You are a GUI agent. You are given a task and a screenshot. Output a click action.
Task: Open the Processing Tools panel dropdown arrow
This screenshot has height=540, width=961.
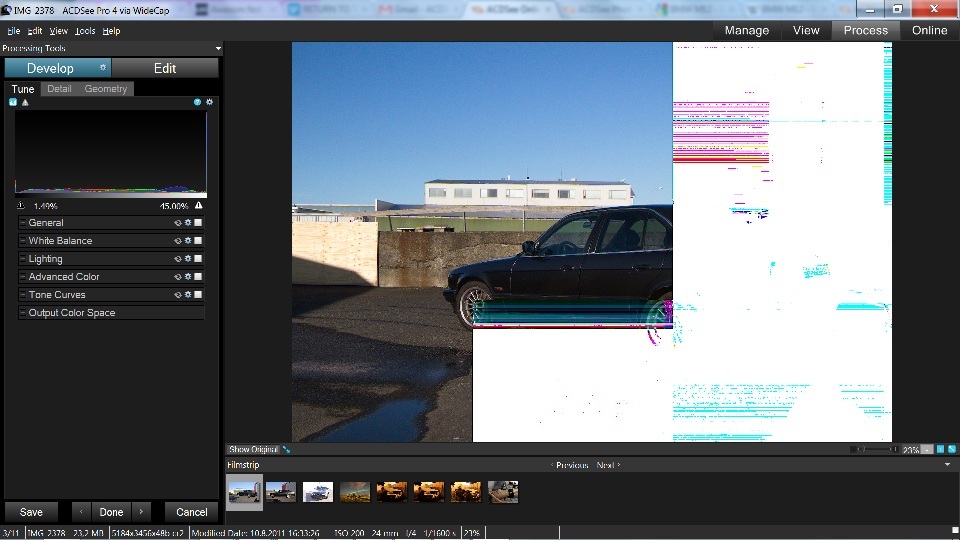coord(218,48)
